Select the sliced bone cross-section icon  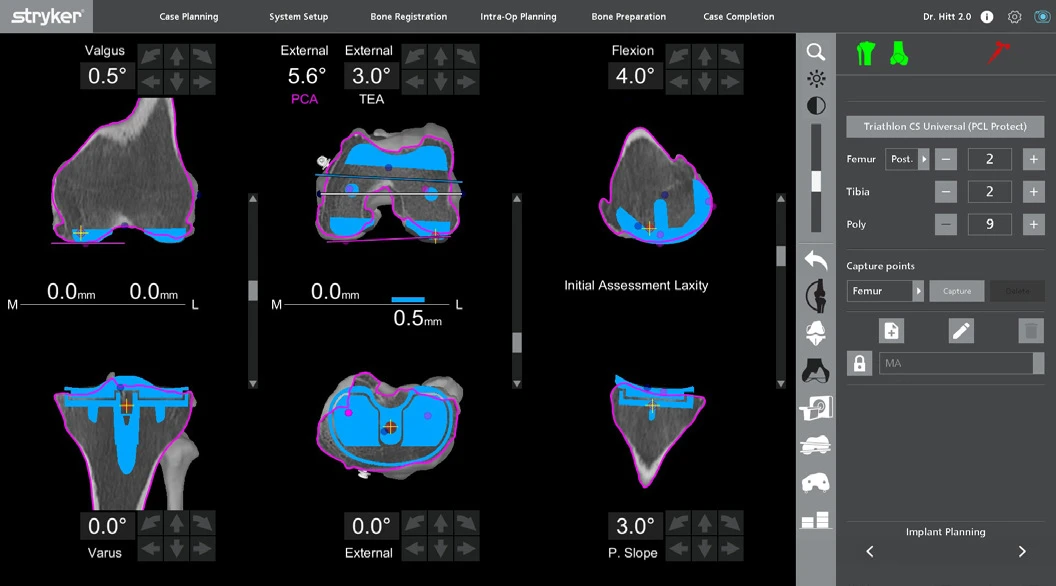click(816, 445)
